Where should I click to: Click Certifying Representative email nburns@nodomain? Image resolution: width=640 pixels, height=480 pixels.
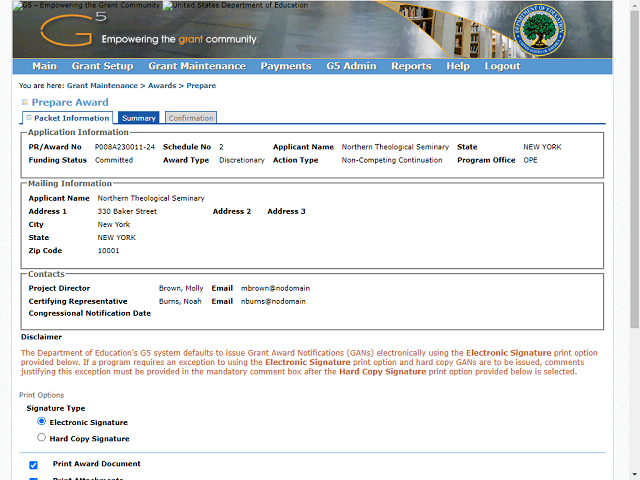pyautogui.click(x=273, y=301)
